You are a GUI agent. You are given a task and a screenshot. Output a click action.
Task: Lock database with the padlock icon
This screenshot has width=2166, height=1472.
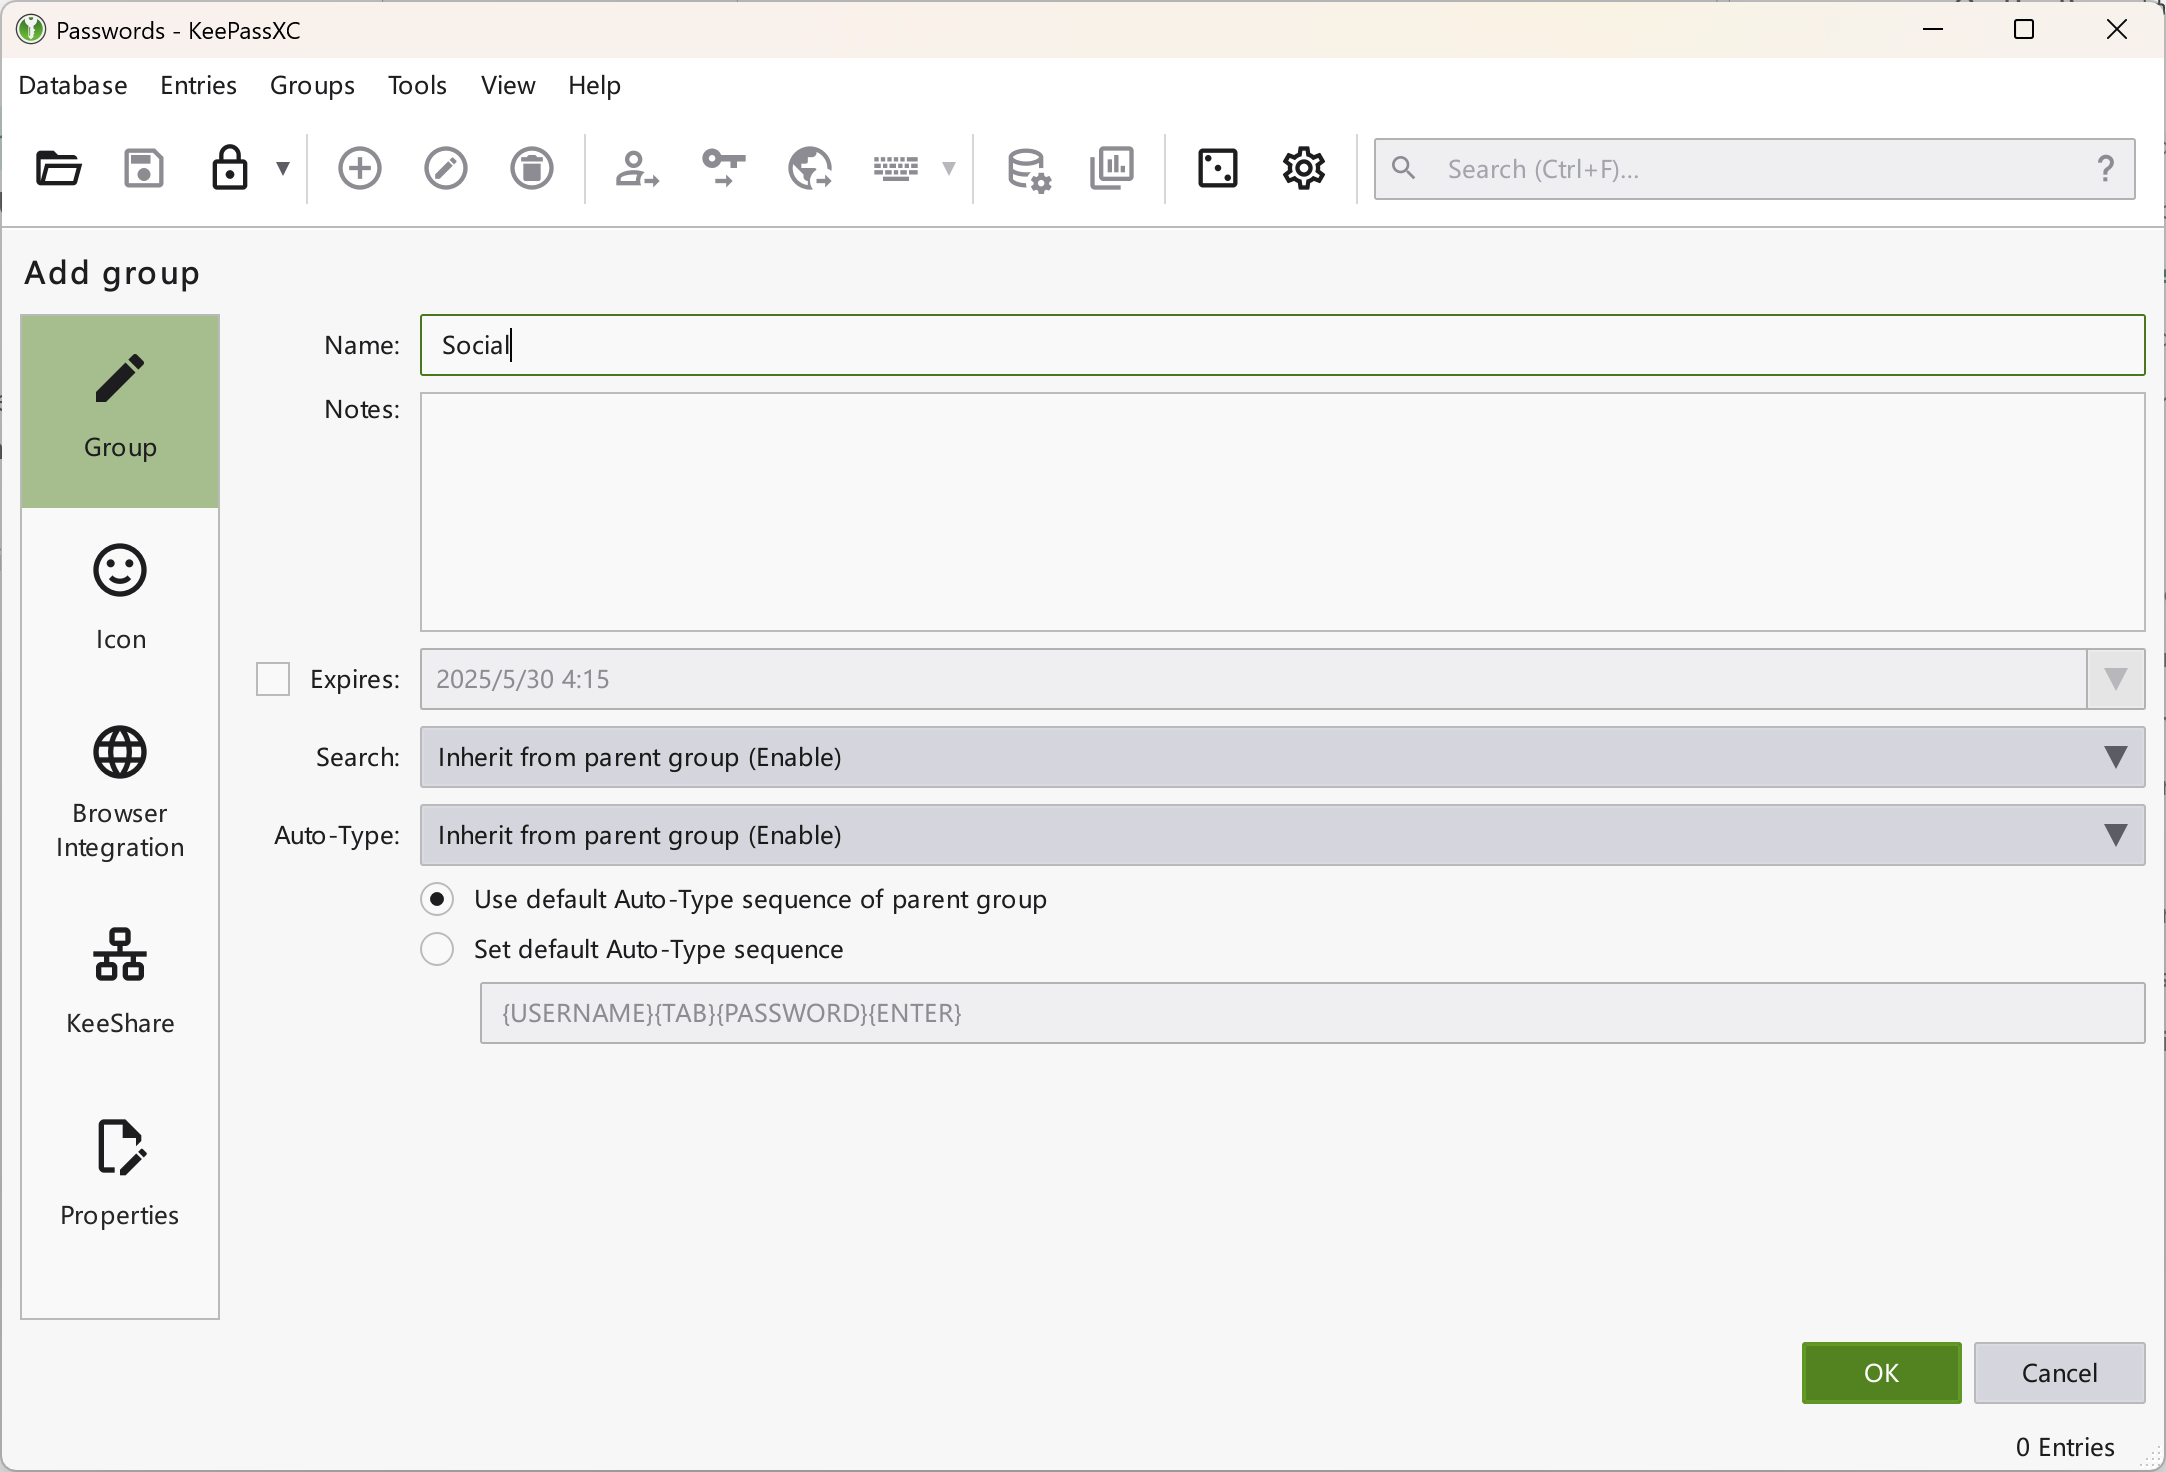[230, 168]
